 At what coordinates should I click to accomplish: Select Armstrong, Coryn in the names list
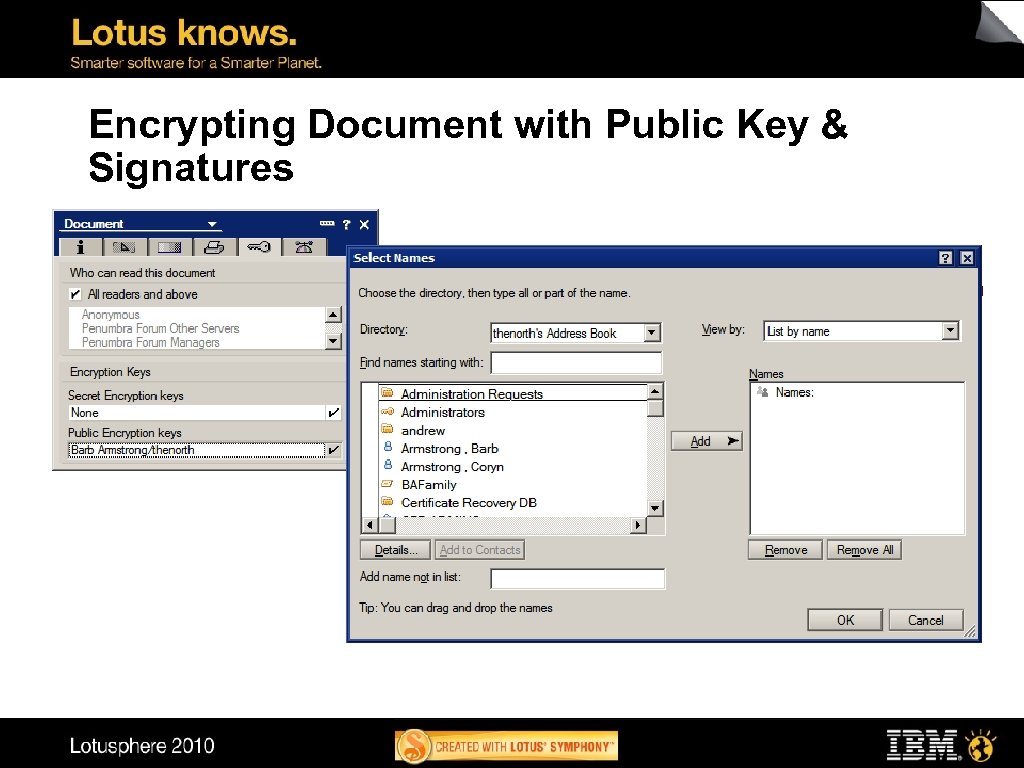pos(450,466)
